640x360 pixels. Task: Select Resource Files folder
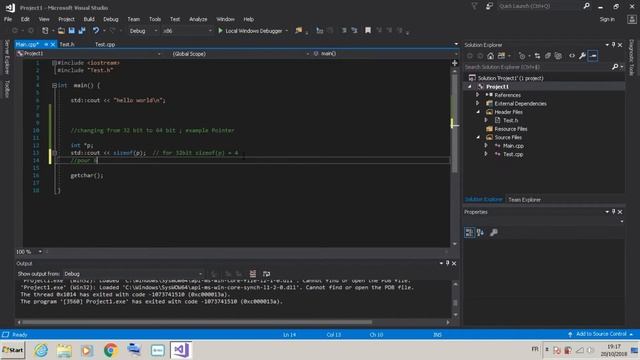coord(511,129)
